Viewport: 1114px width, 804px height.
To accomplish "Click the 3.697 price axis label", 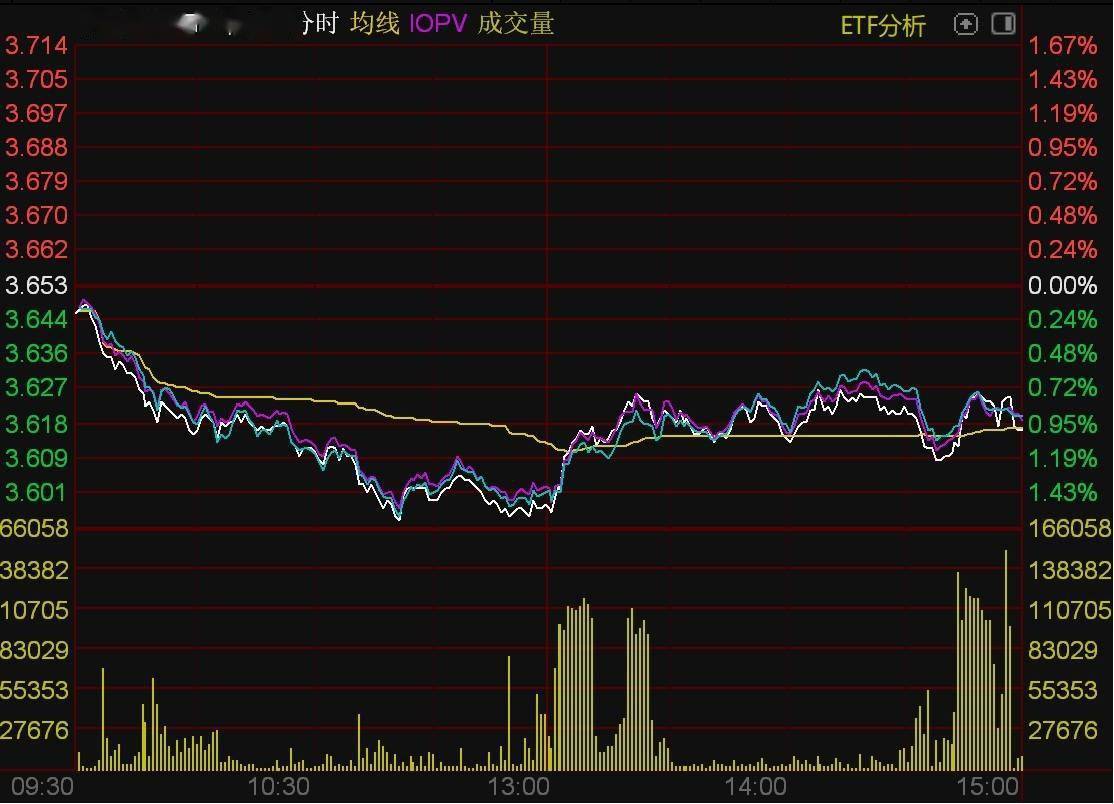I will click(36, 113).
